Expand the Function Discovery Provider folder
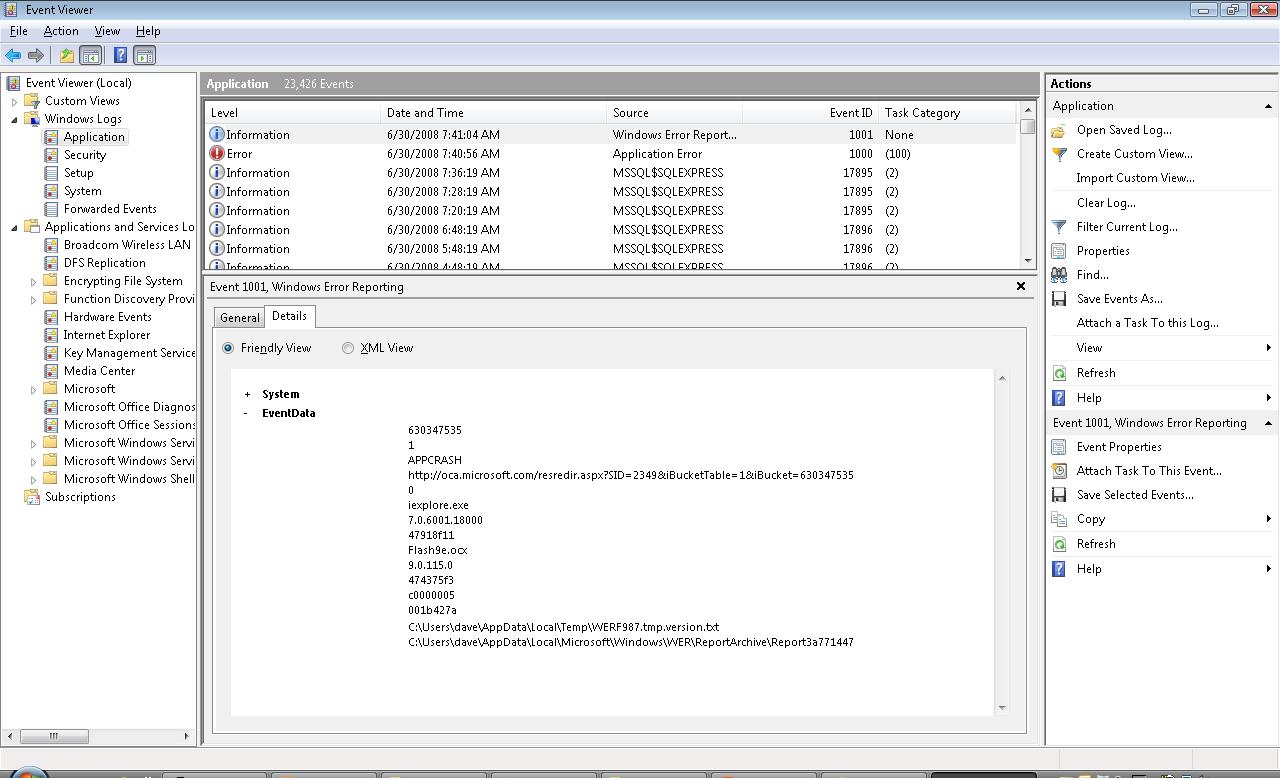 [x=33, y=299]
